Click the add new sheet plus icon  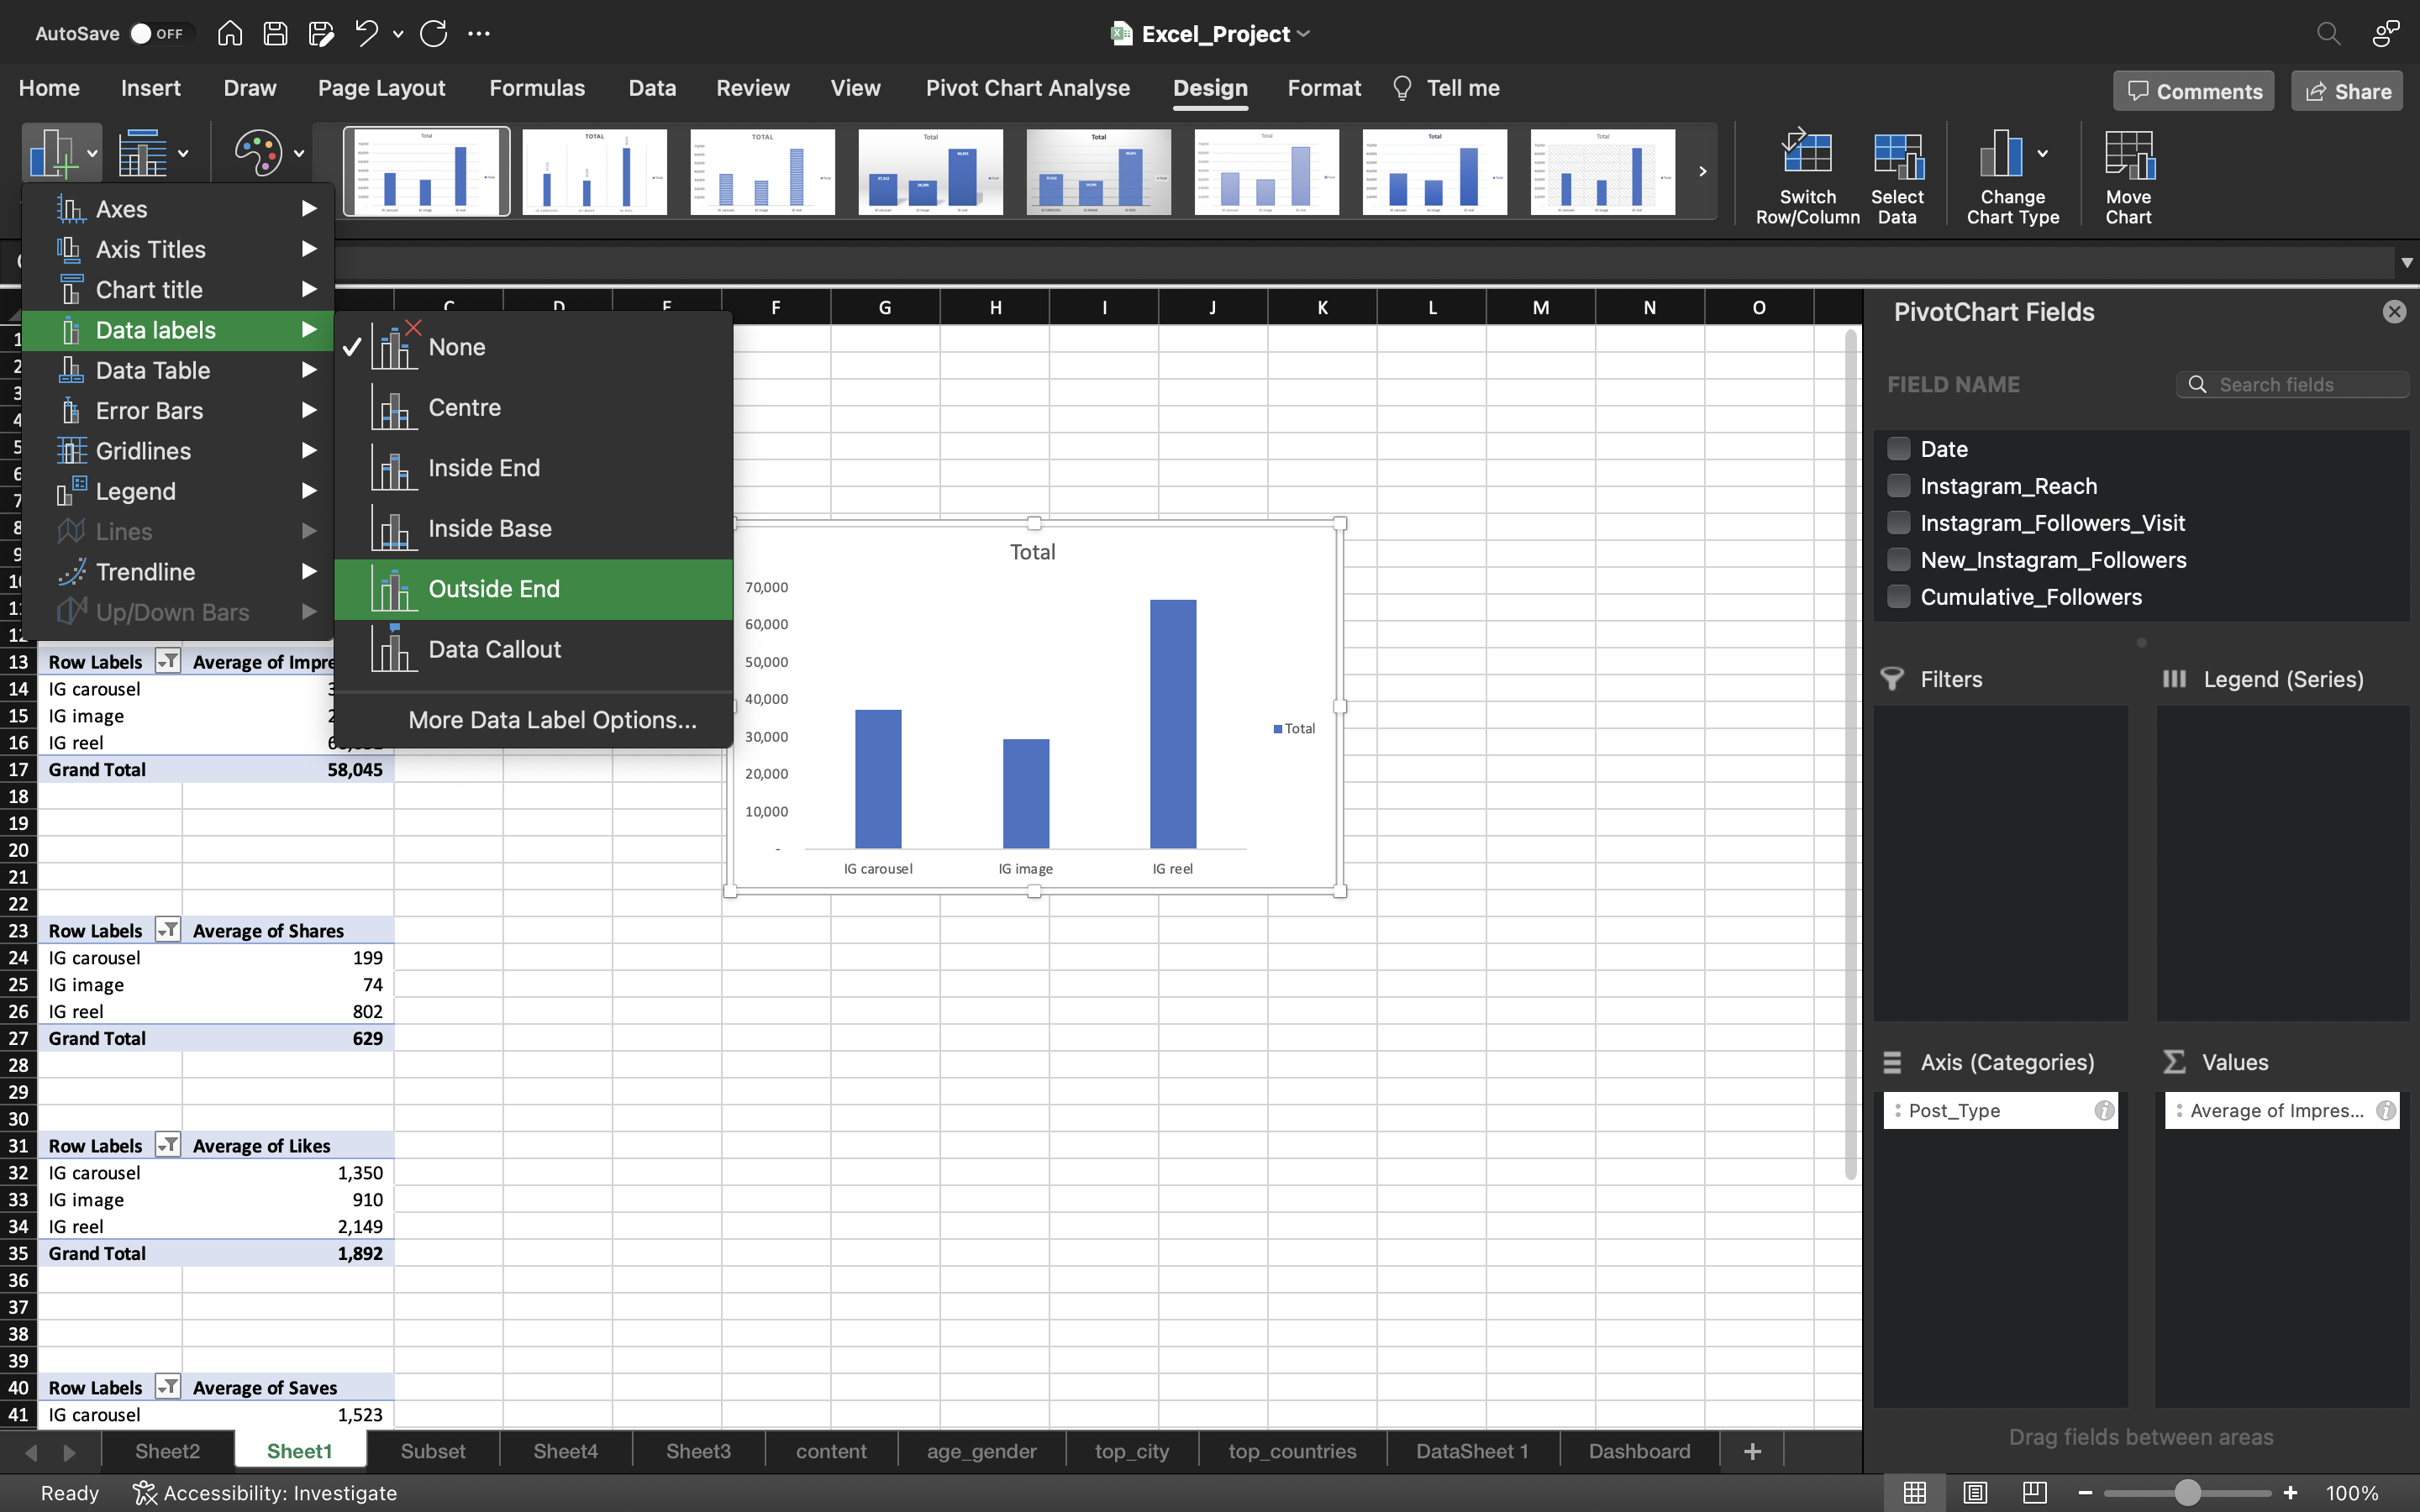(x=1752, y=1451)
